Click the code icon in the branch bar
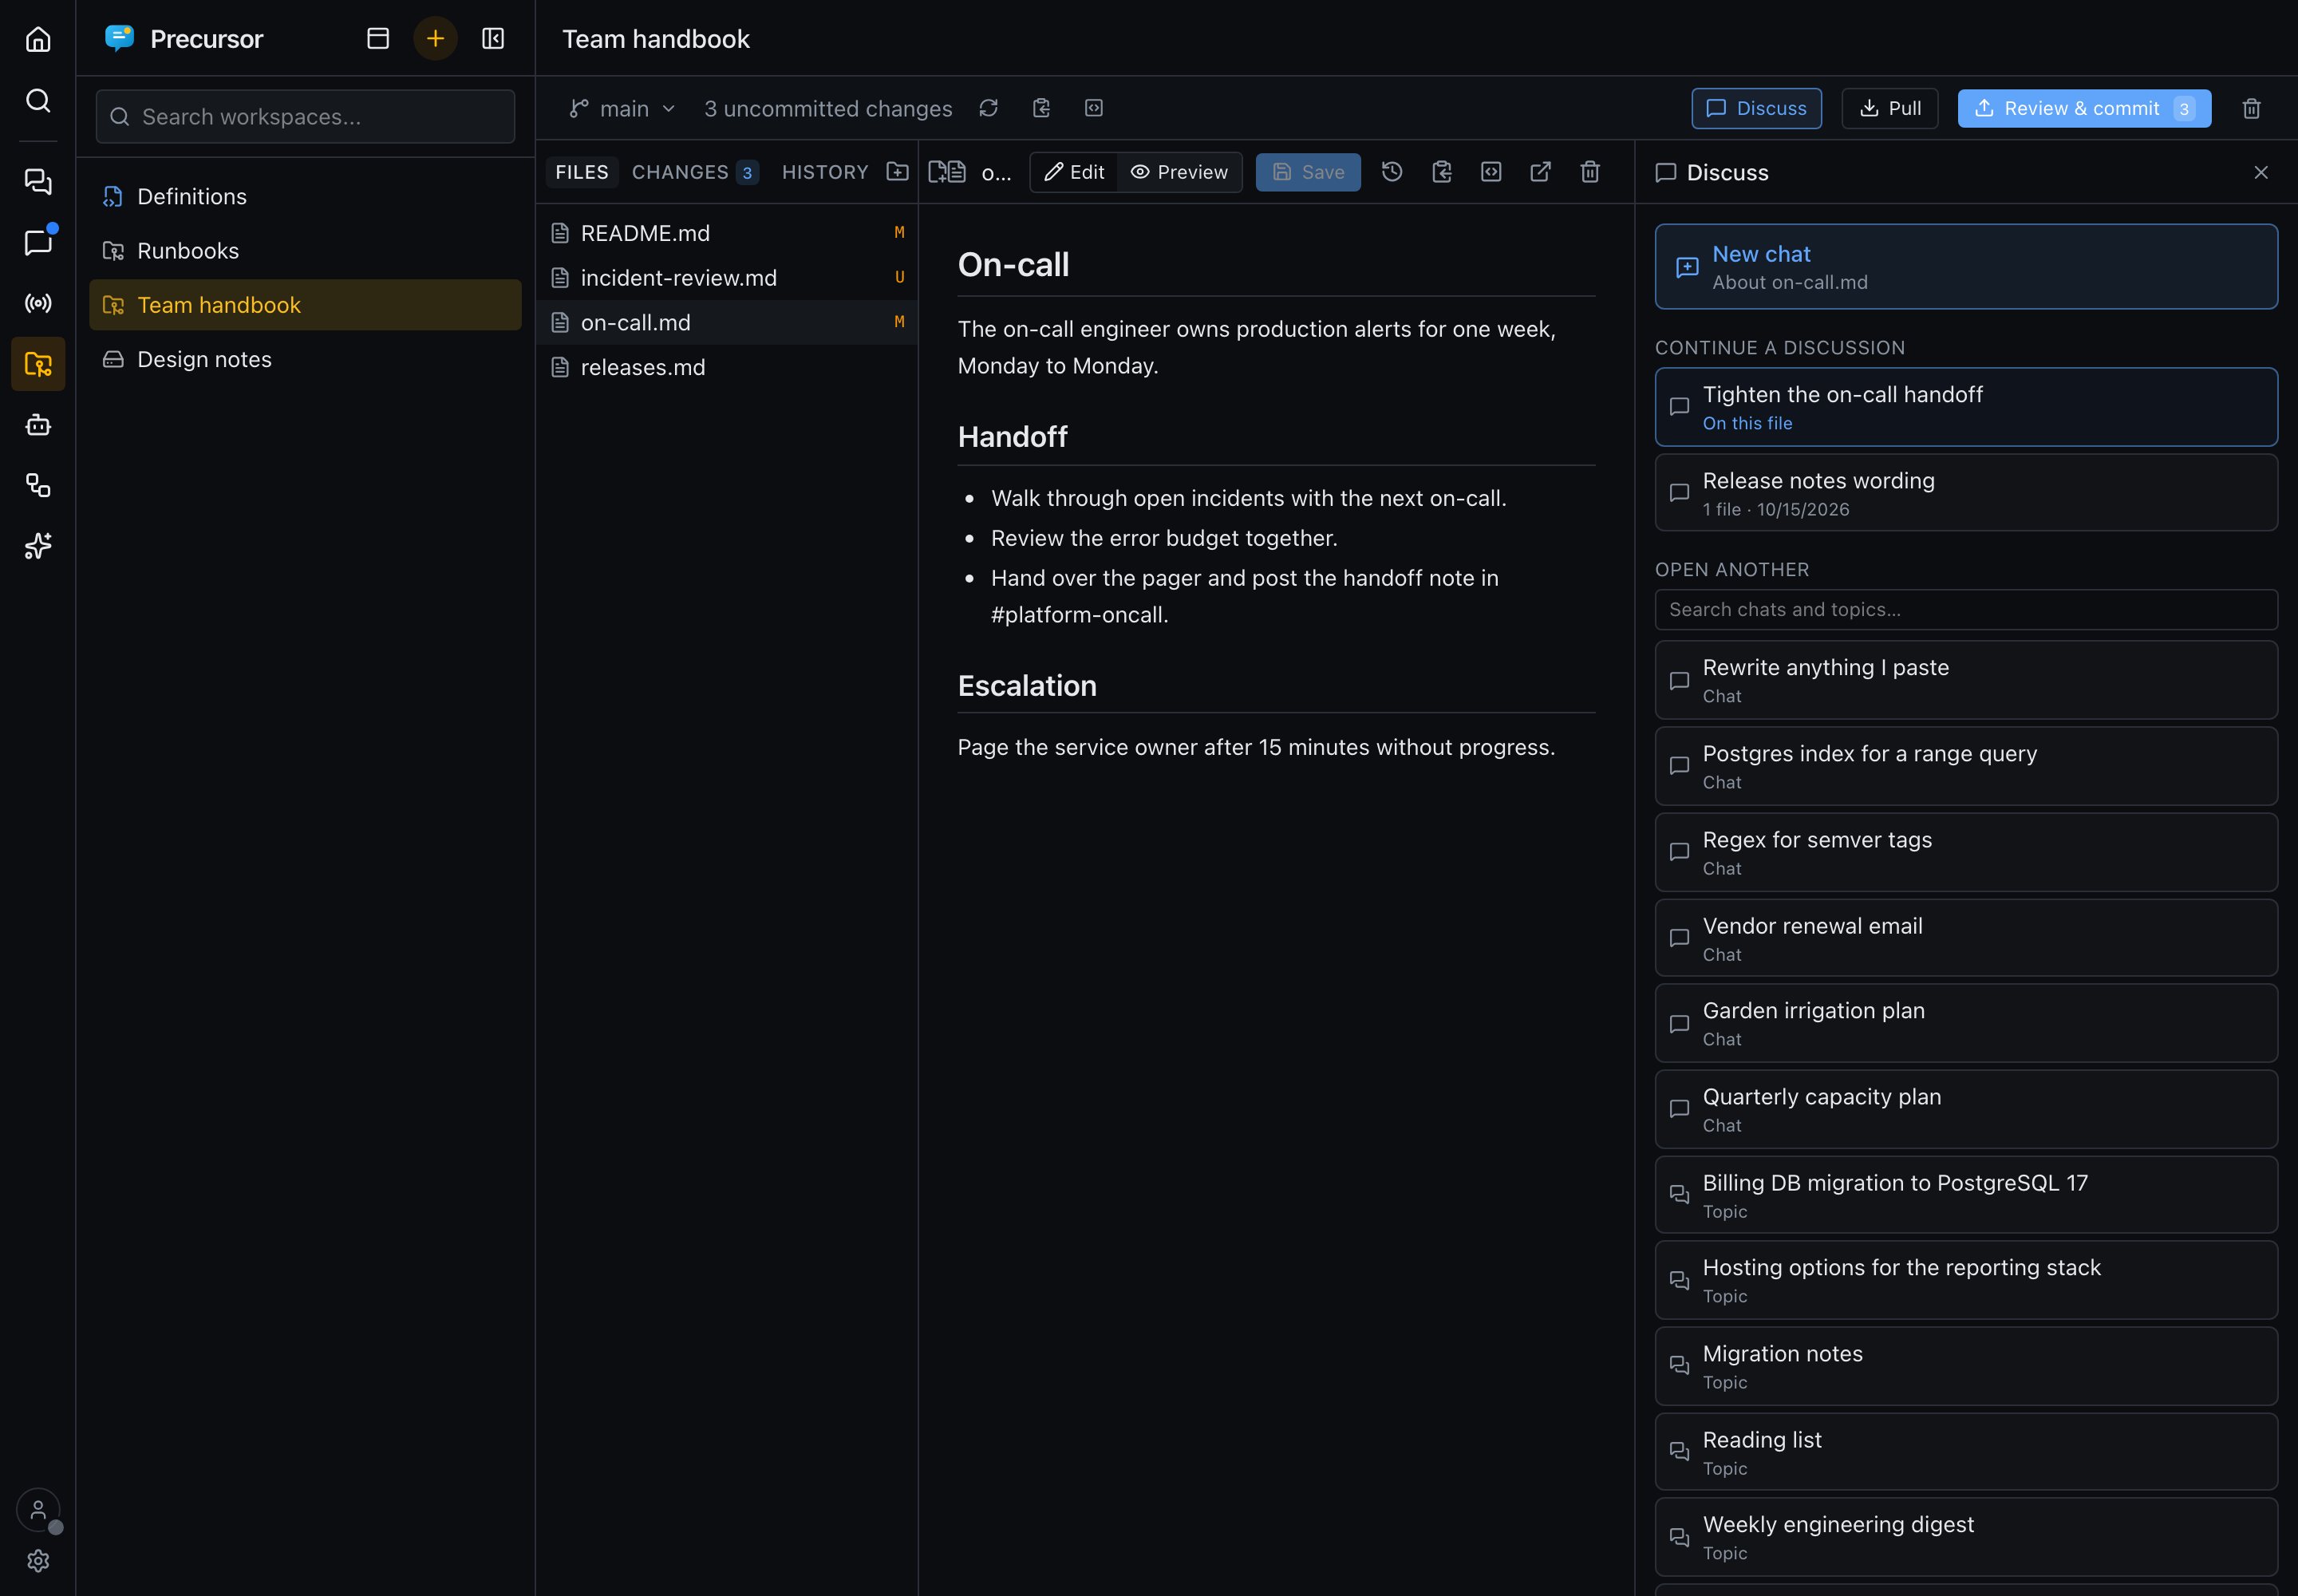 [x=1094, y=108]
